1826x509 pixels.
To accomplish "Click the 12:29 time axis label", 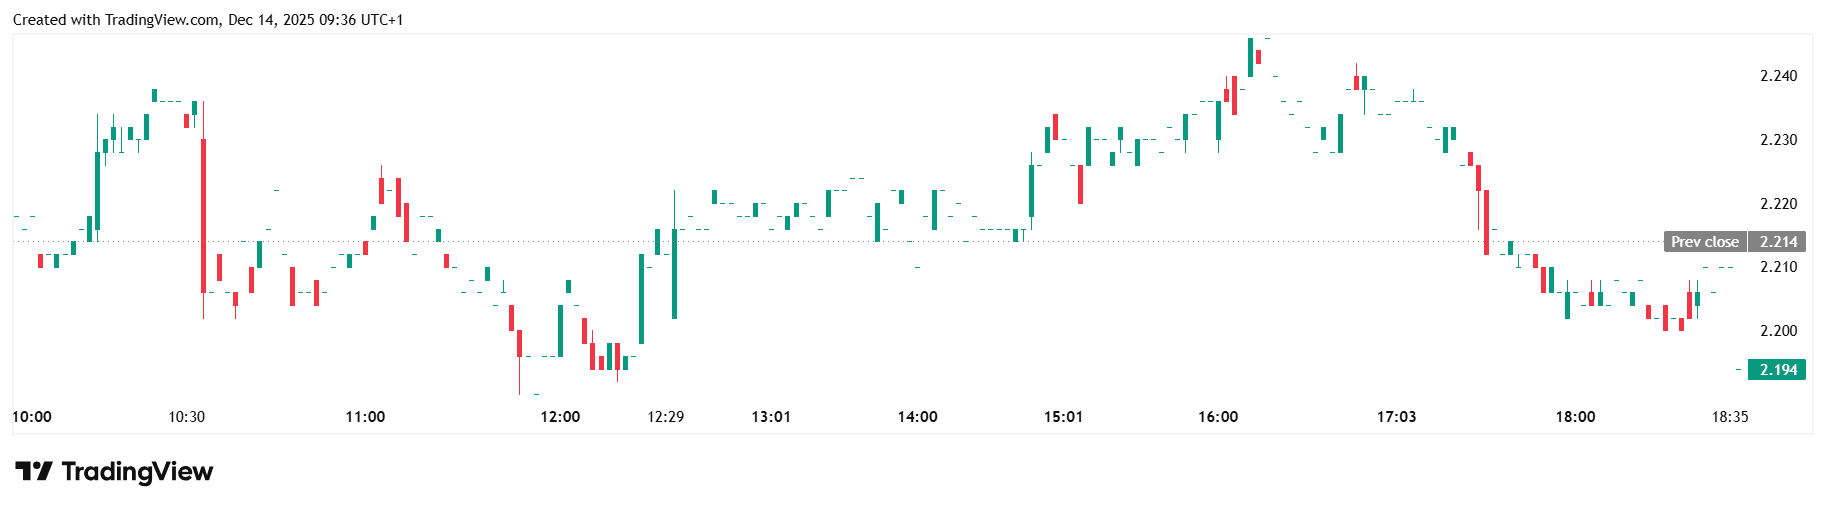I will click(666, 417).
